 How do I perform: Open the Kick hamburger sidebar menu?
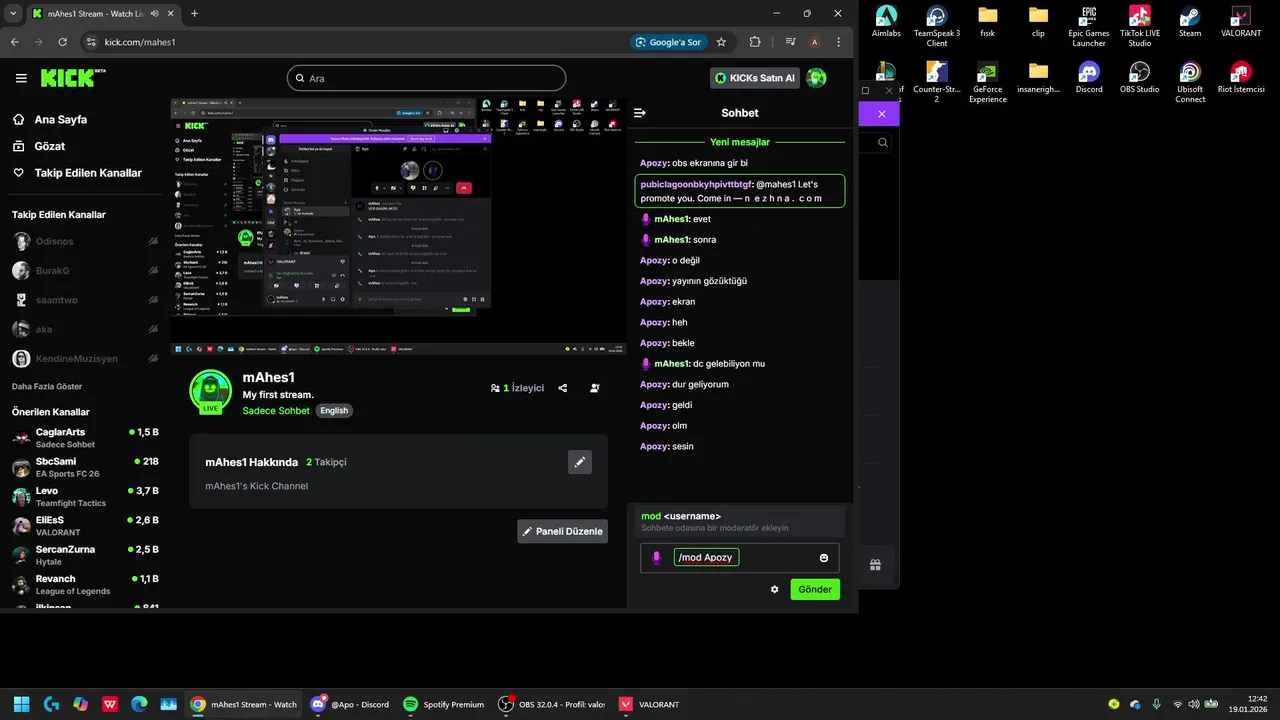[x=21, y=78]
